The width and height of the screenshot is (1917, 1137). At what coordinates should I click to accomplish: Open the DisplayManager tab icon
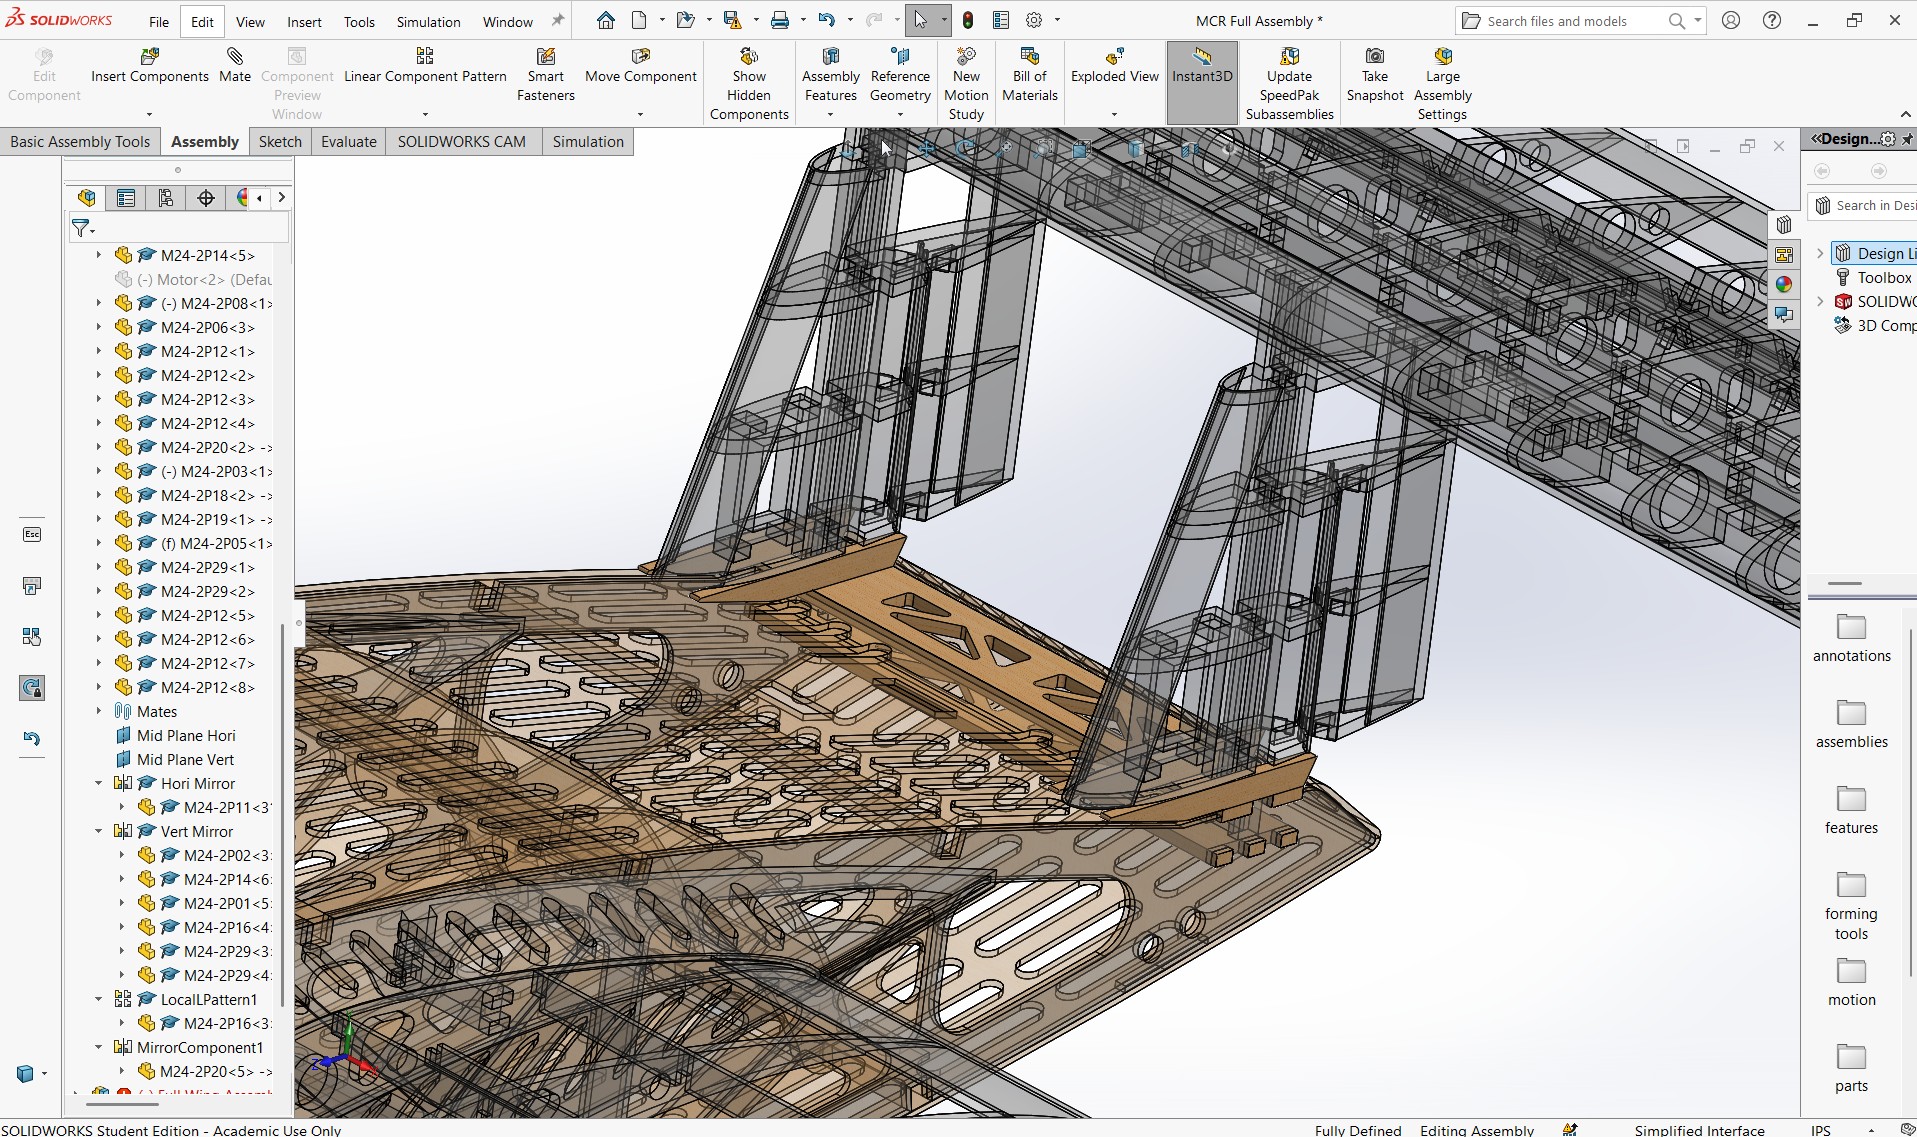(243, 198)
